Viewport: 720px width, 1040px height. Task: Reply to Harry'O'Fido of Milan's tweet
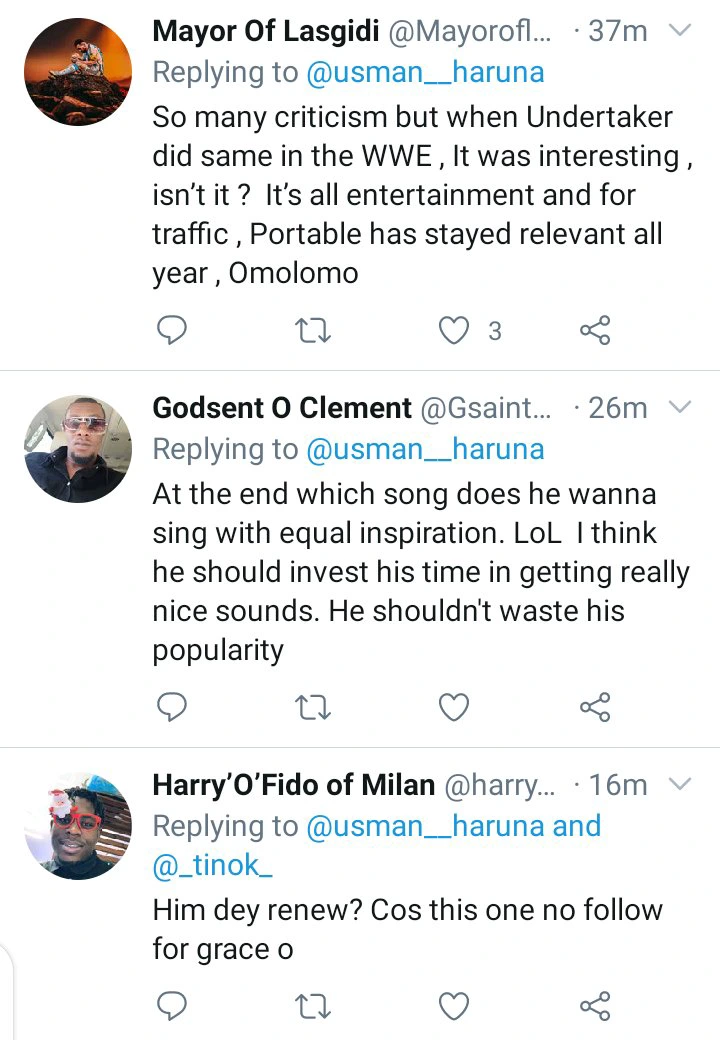click(x=172, y=1006)
